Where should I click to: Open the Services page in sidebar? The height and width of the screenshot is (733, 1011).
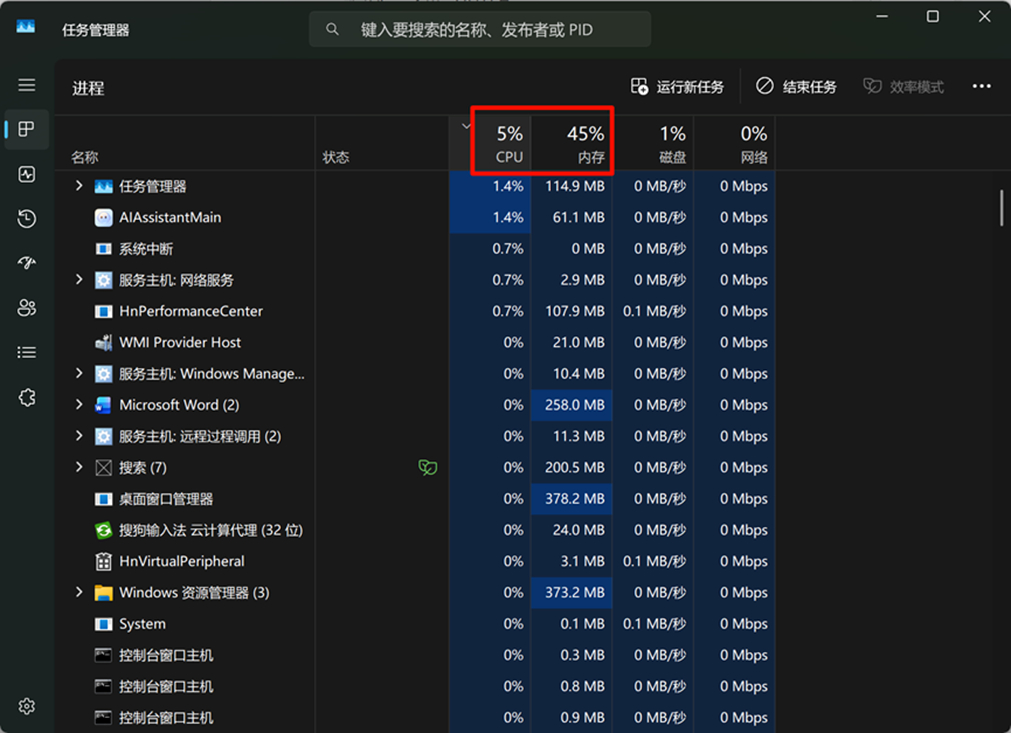[27, 397]
